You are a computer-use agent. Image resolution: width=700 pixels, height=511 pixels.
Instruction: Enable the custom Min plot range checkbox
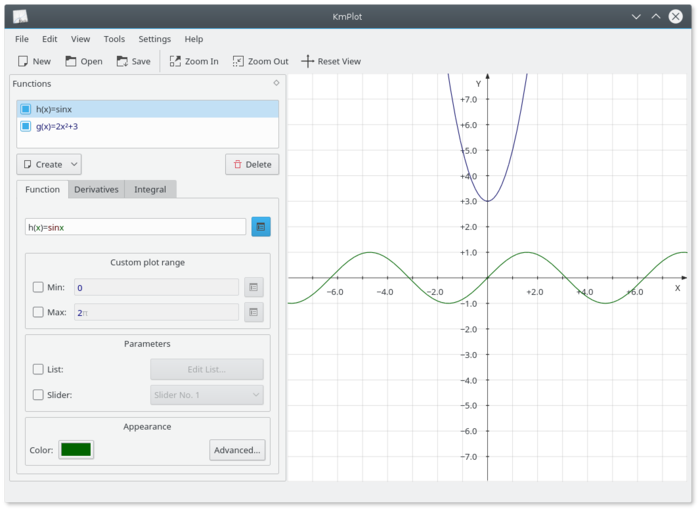click(38, 287)
